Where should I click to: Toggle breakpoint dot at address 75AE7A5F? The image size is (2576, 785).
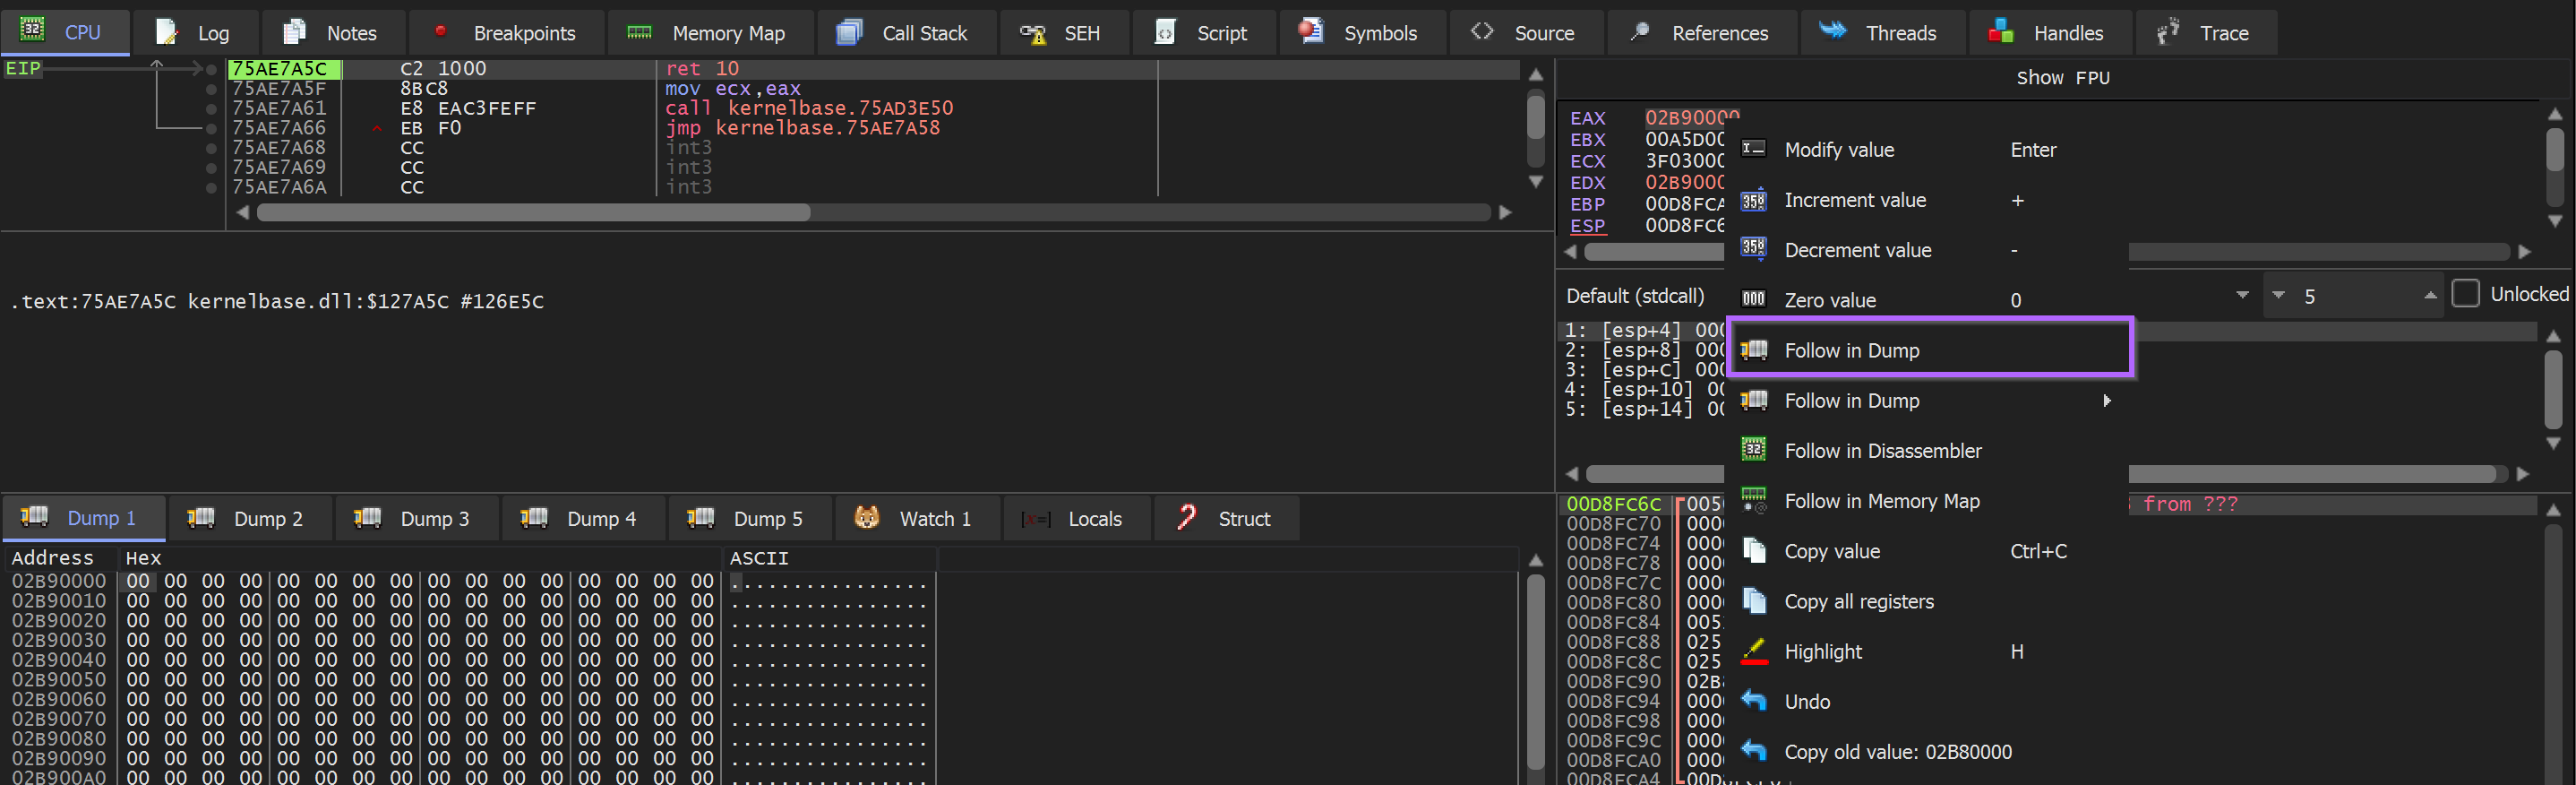pyautogui.click(x=211, y=89)
